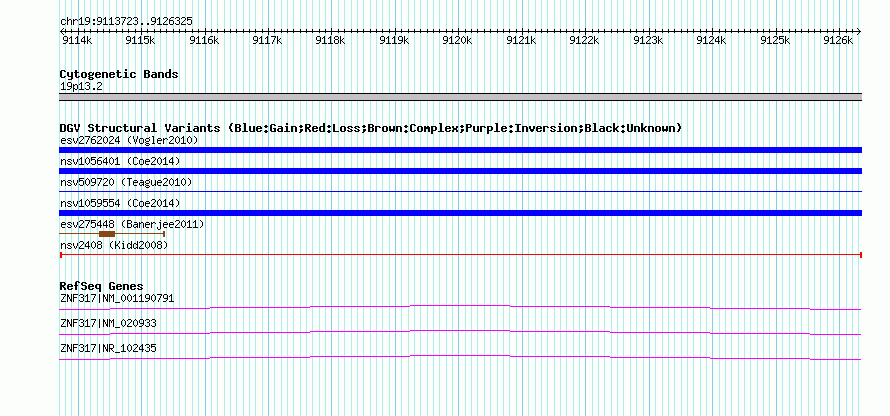
Task: Click the gray 19p13.2 cytogenetic band bar
Action: coord(460,97)
